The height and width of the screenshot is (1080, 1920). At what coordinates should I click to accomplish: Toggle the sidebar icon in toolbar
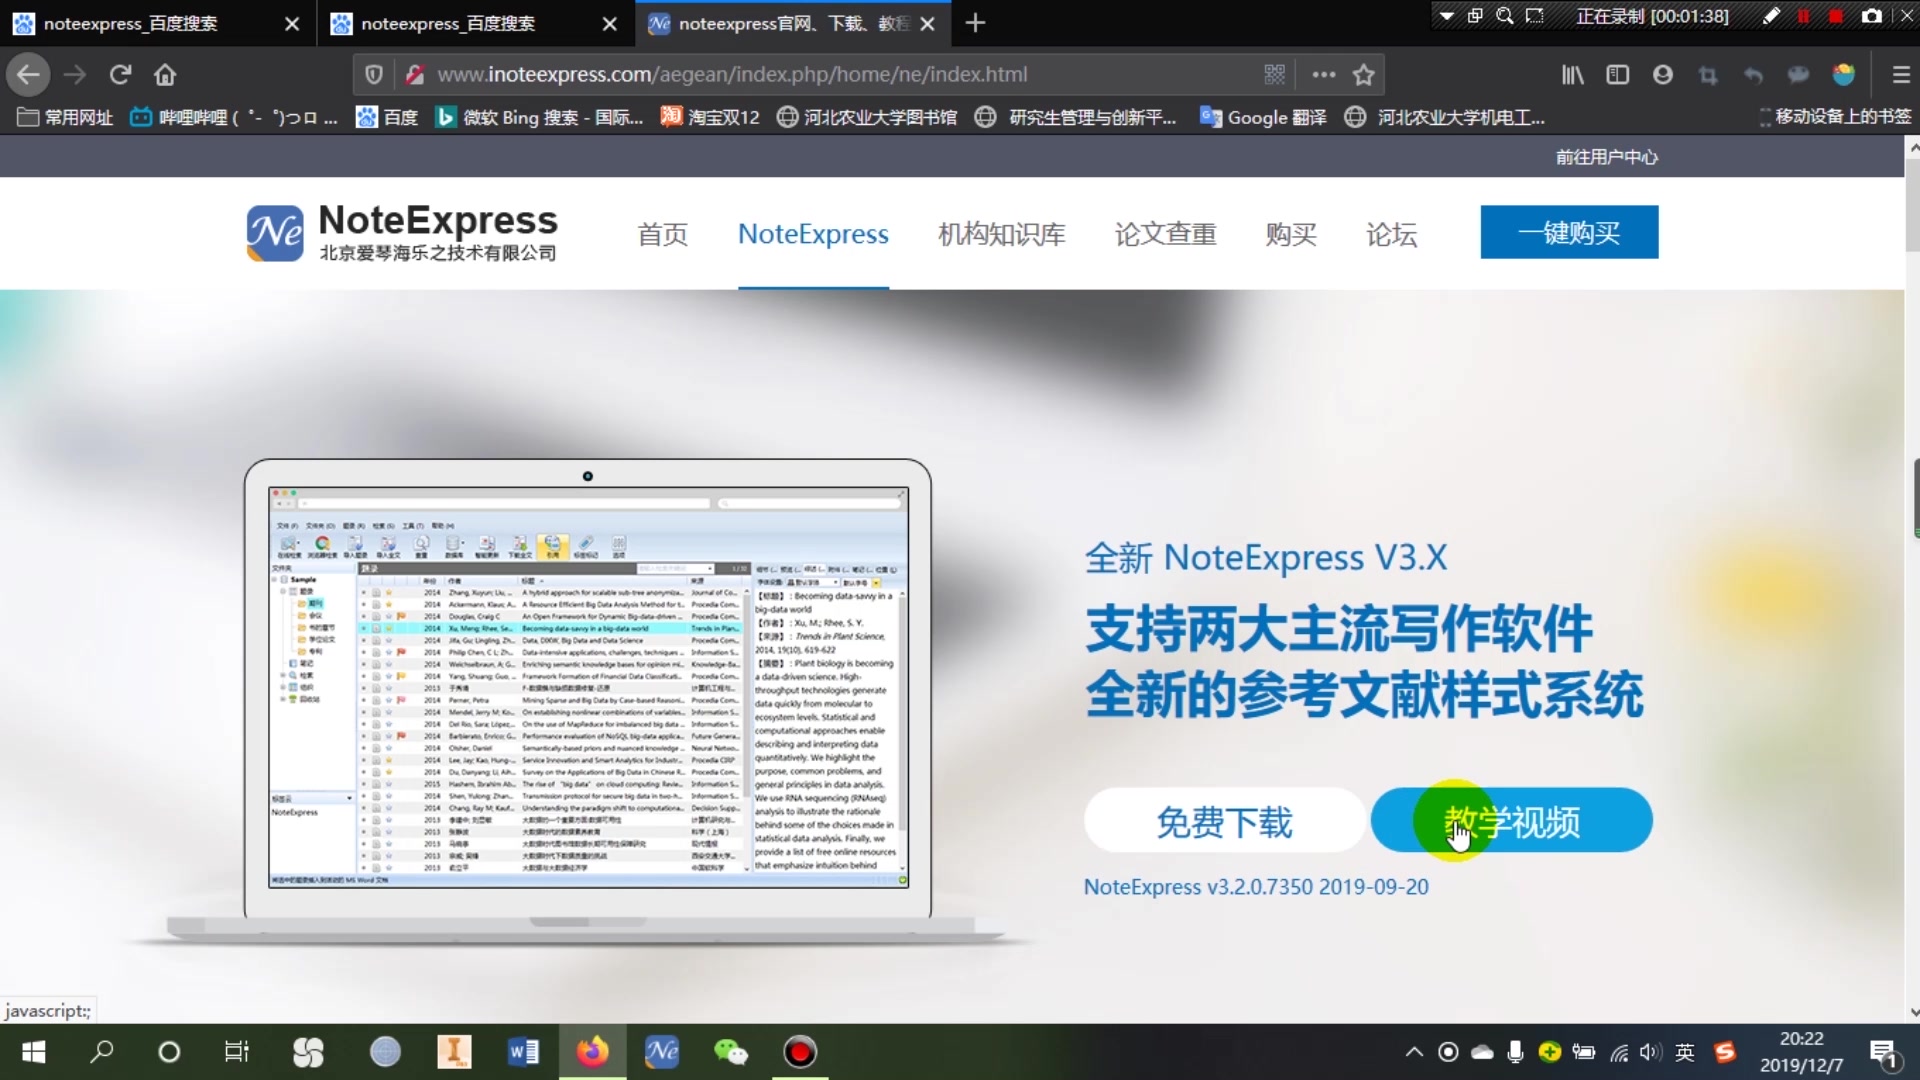click(x=1617, y=74)
